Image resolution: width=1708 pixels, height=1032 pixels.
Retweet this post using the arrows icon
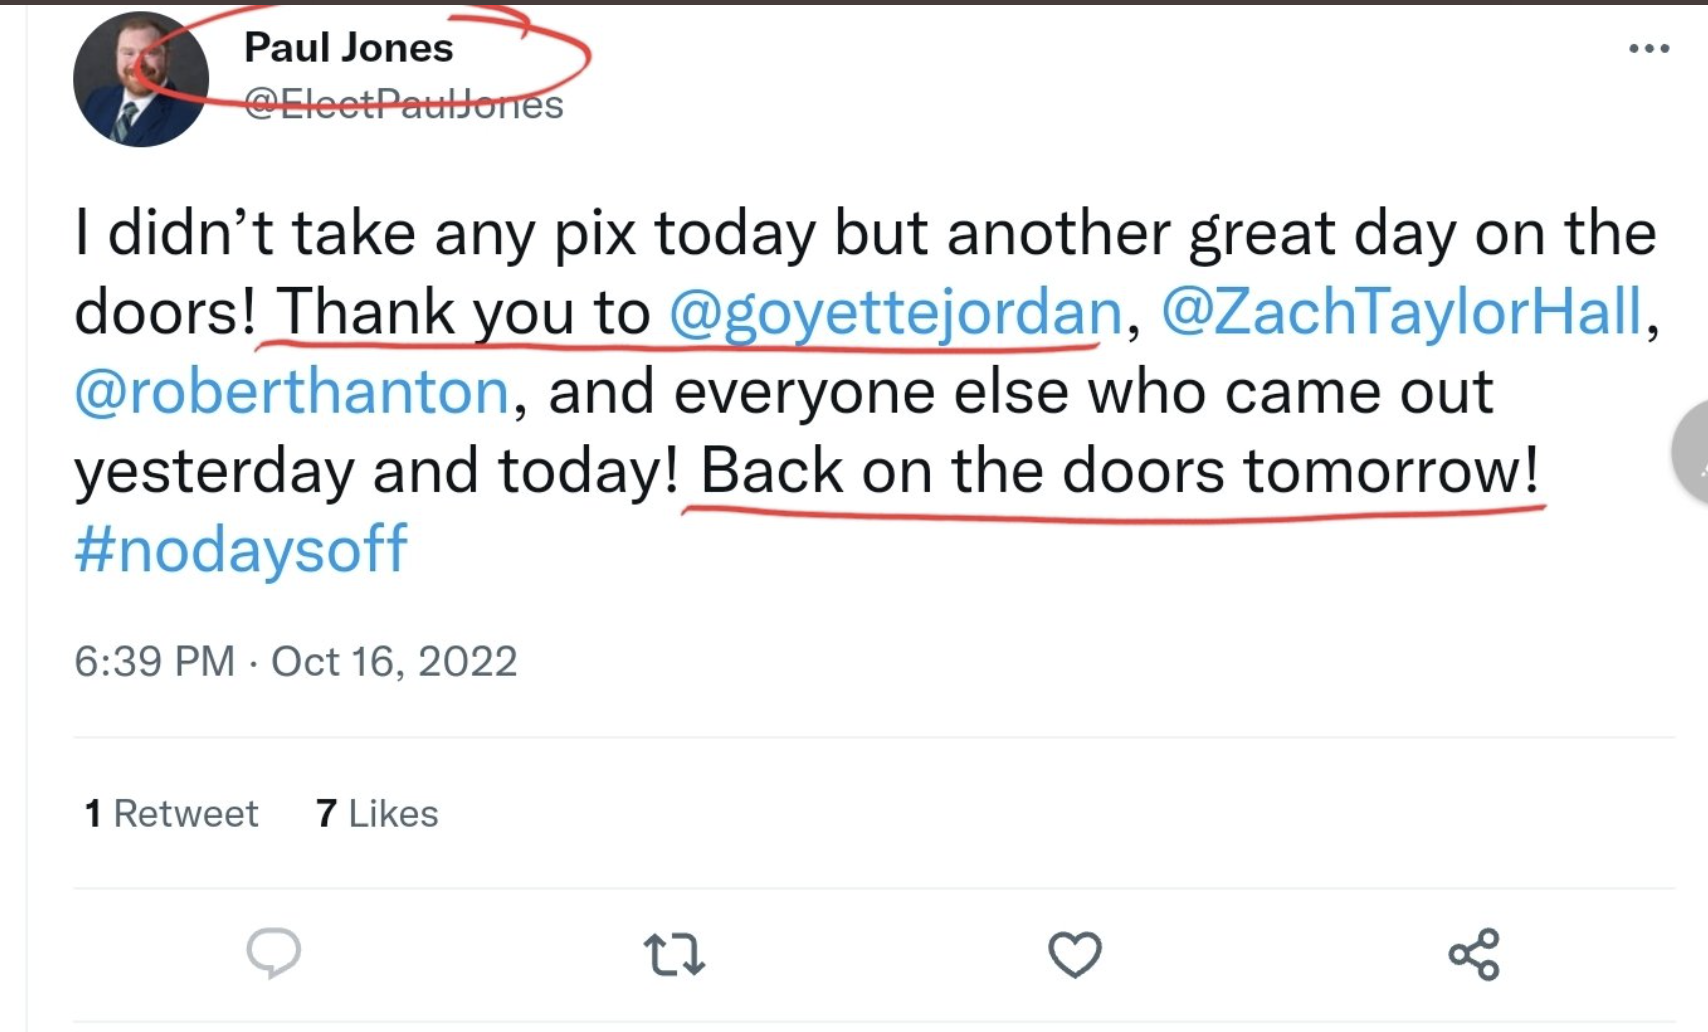point(674,954)
